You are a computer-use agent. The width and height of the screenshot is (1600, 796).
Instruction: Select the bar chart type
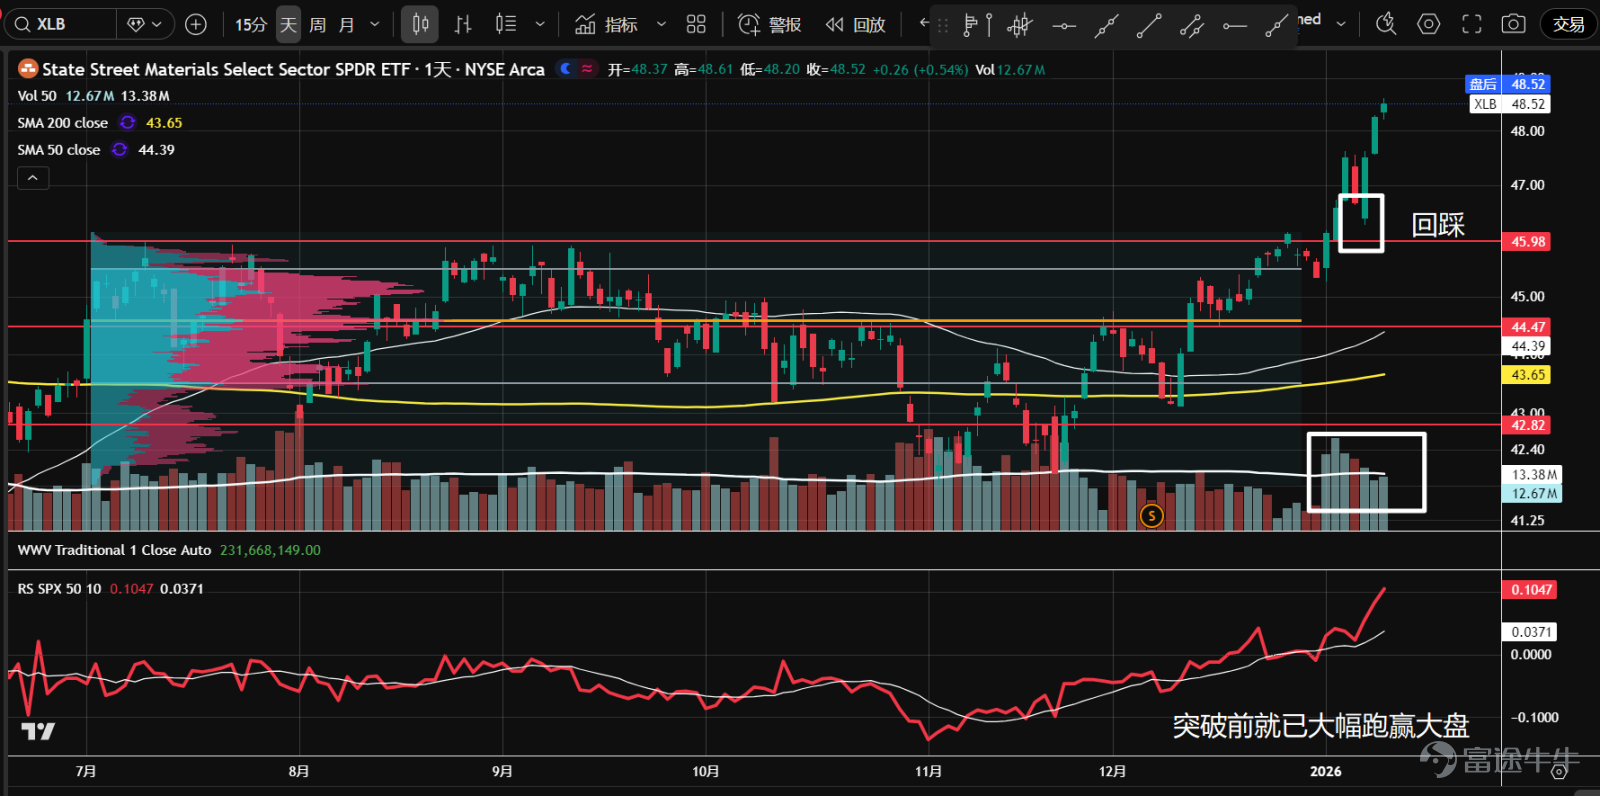point(463,24)
